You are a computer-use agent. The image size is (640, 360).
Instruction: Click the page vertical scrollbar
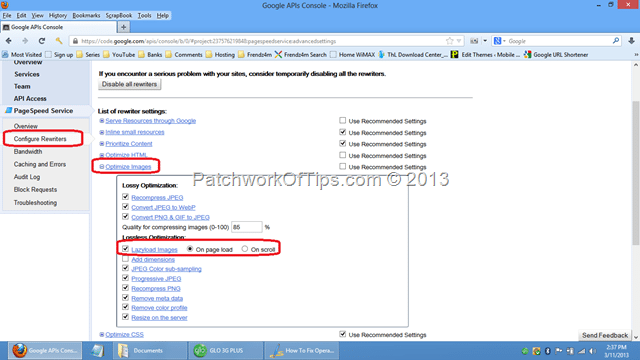pos(636,173)
